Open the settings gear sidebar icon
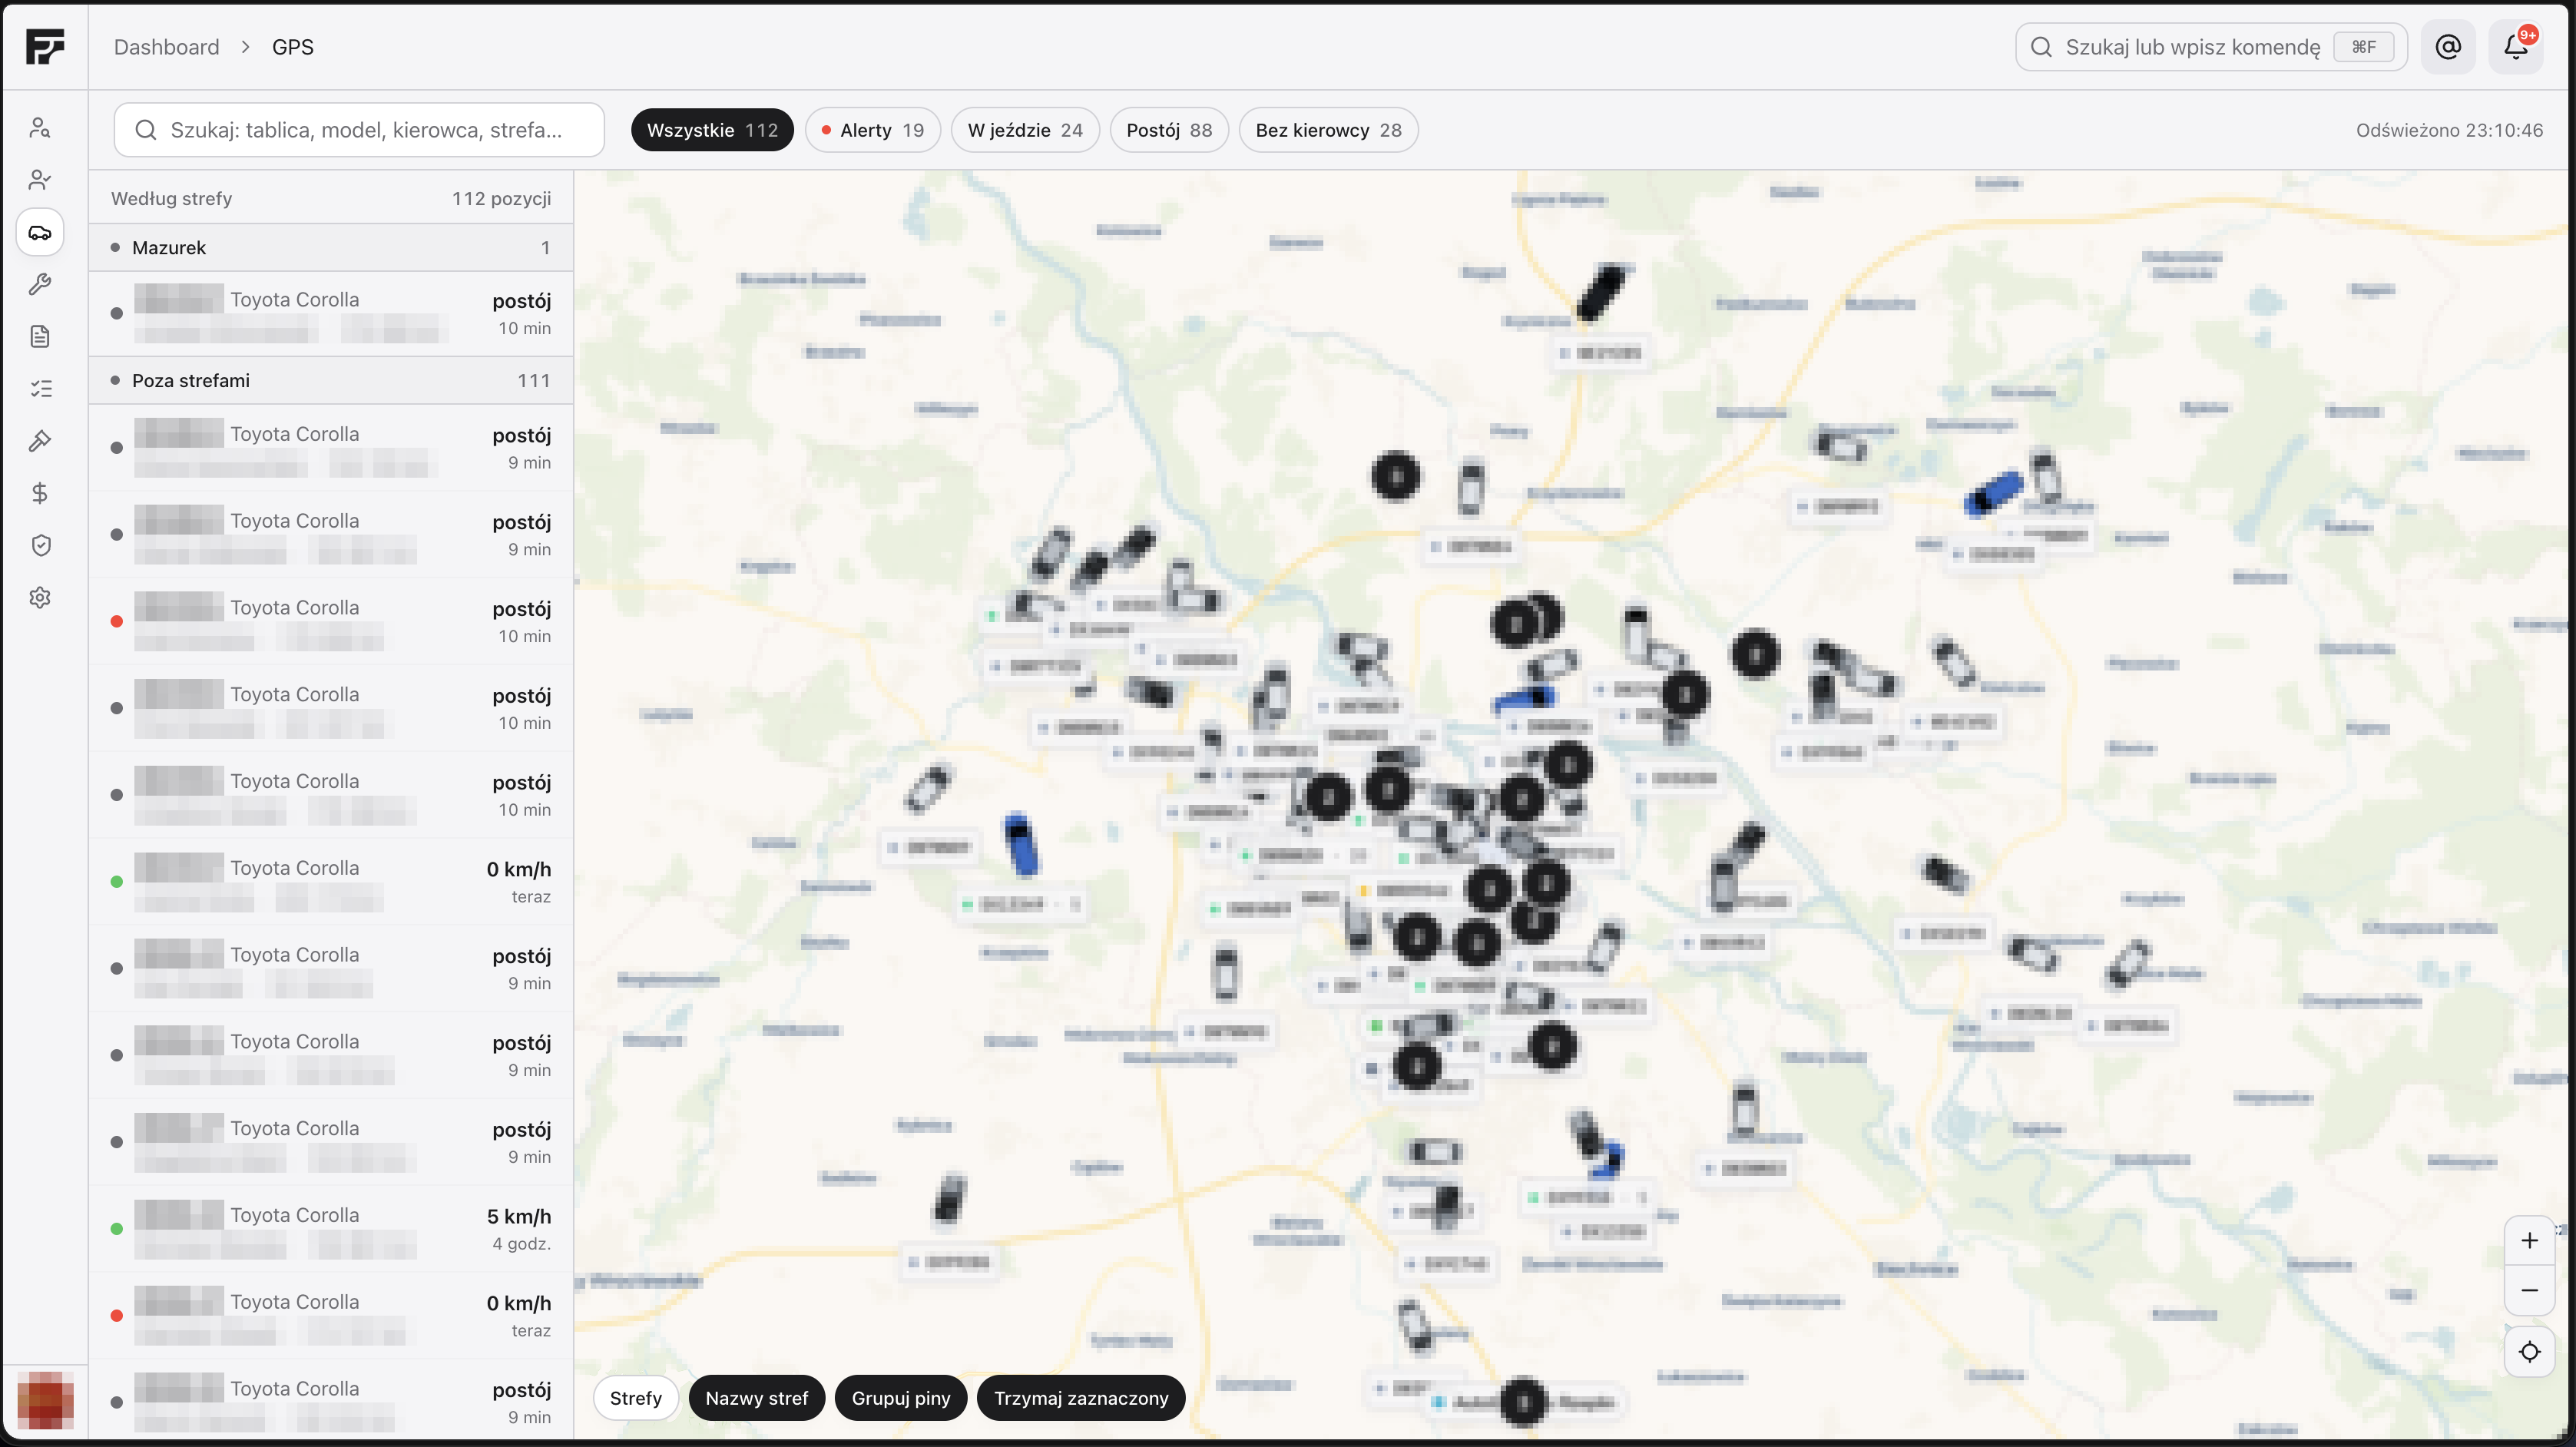The height and width of the screenshot is (1447, 2576). point(40,597)
